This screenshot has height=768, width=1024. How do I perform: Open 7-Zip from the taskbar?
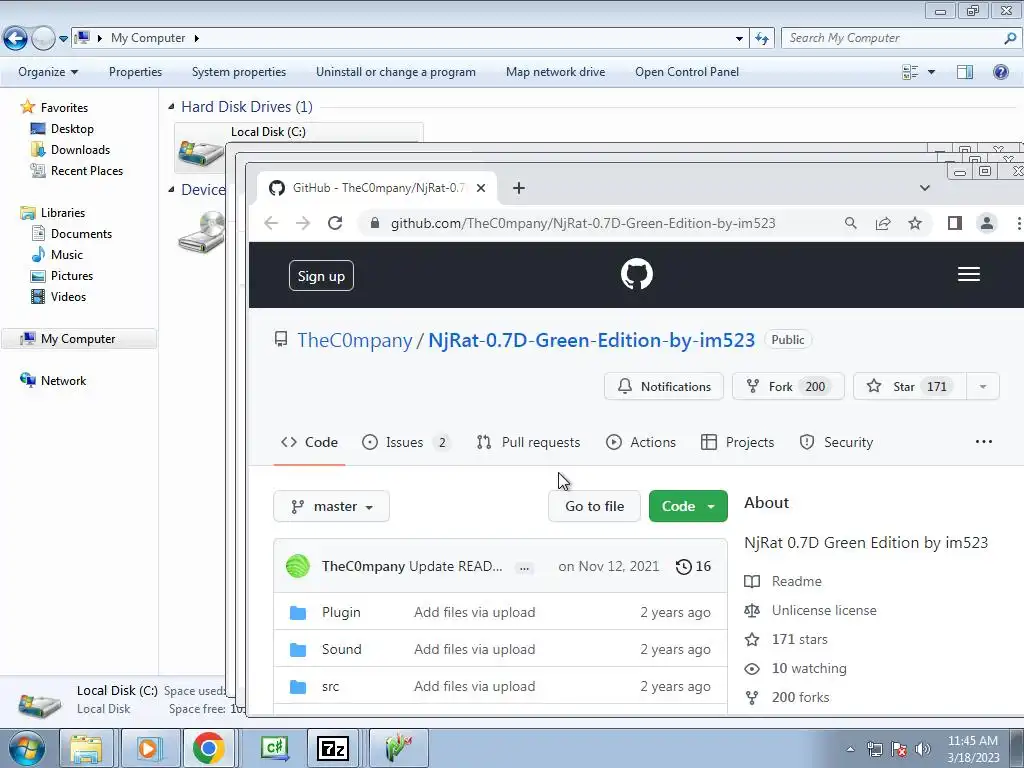332,748
